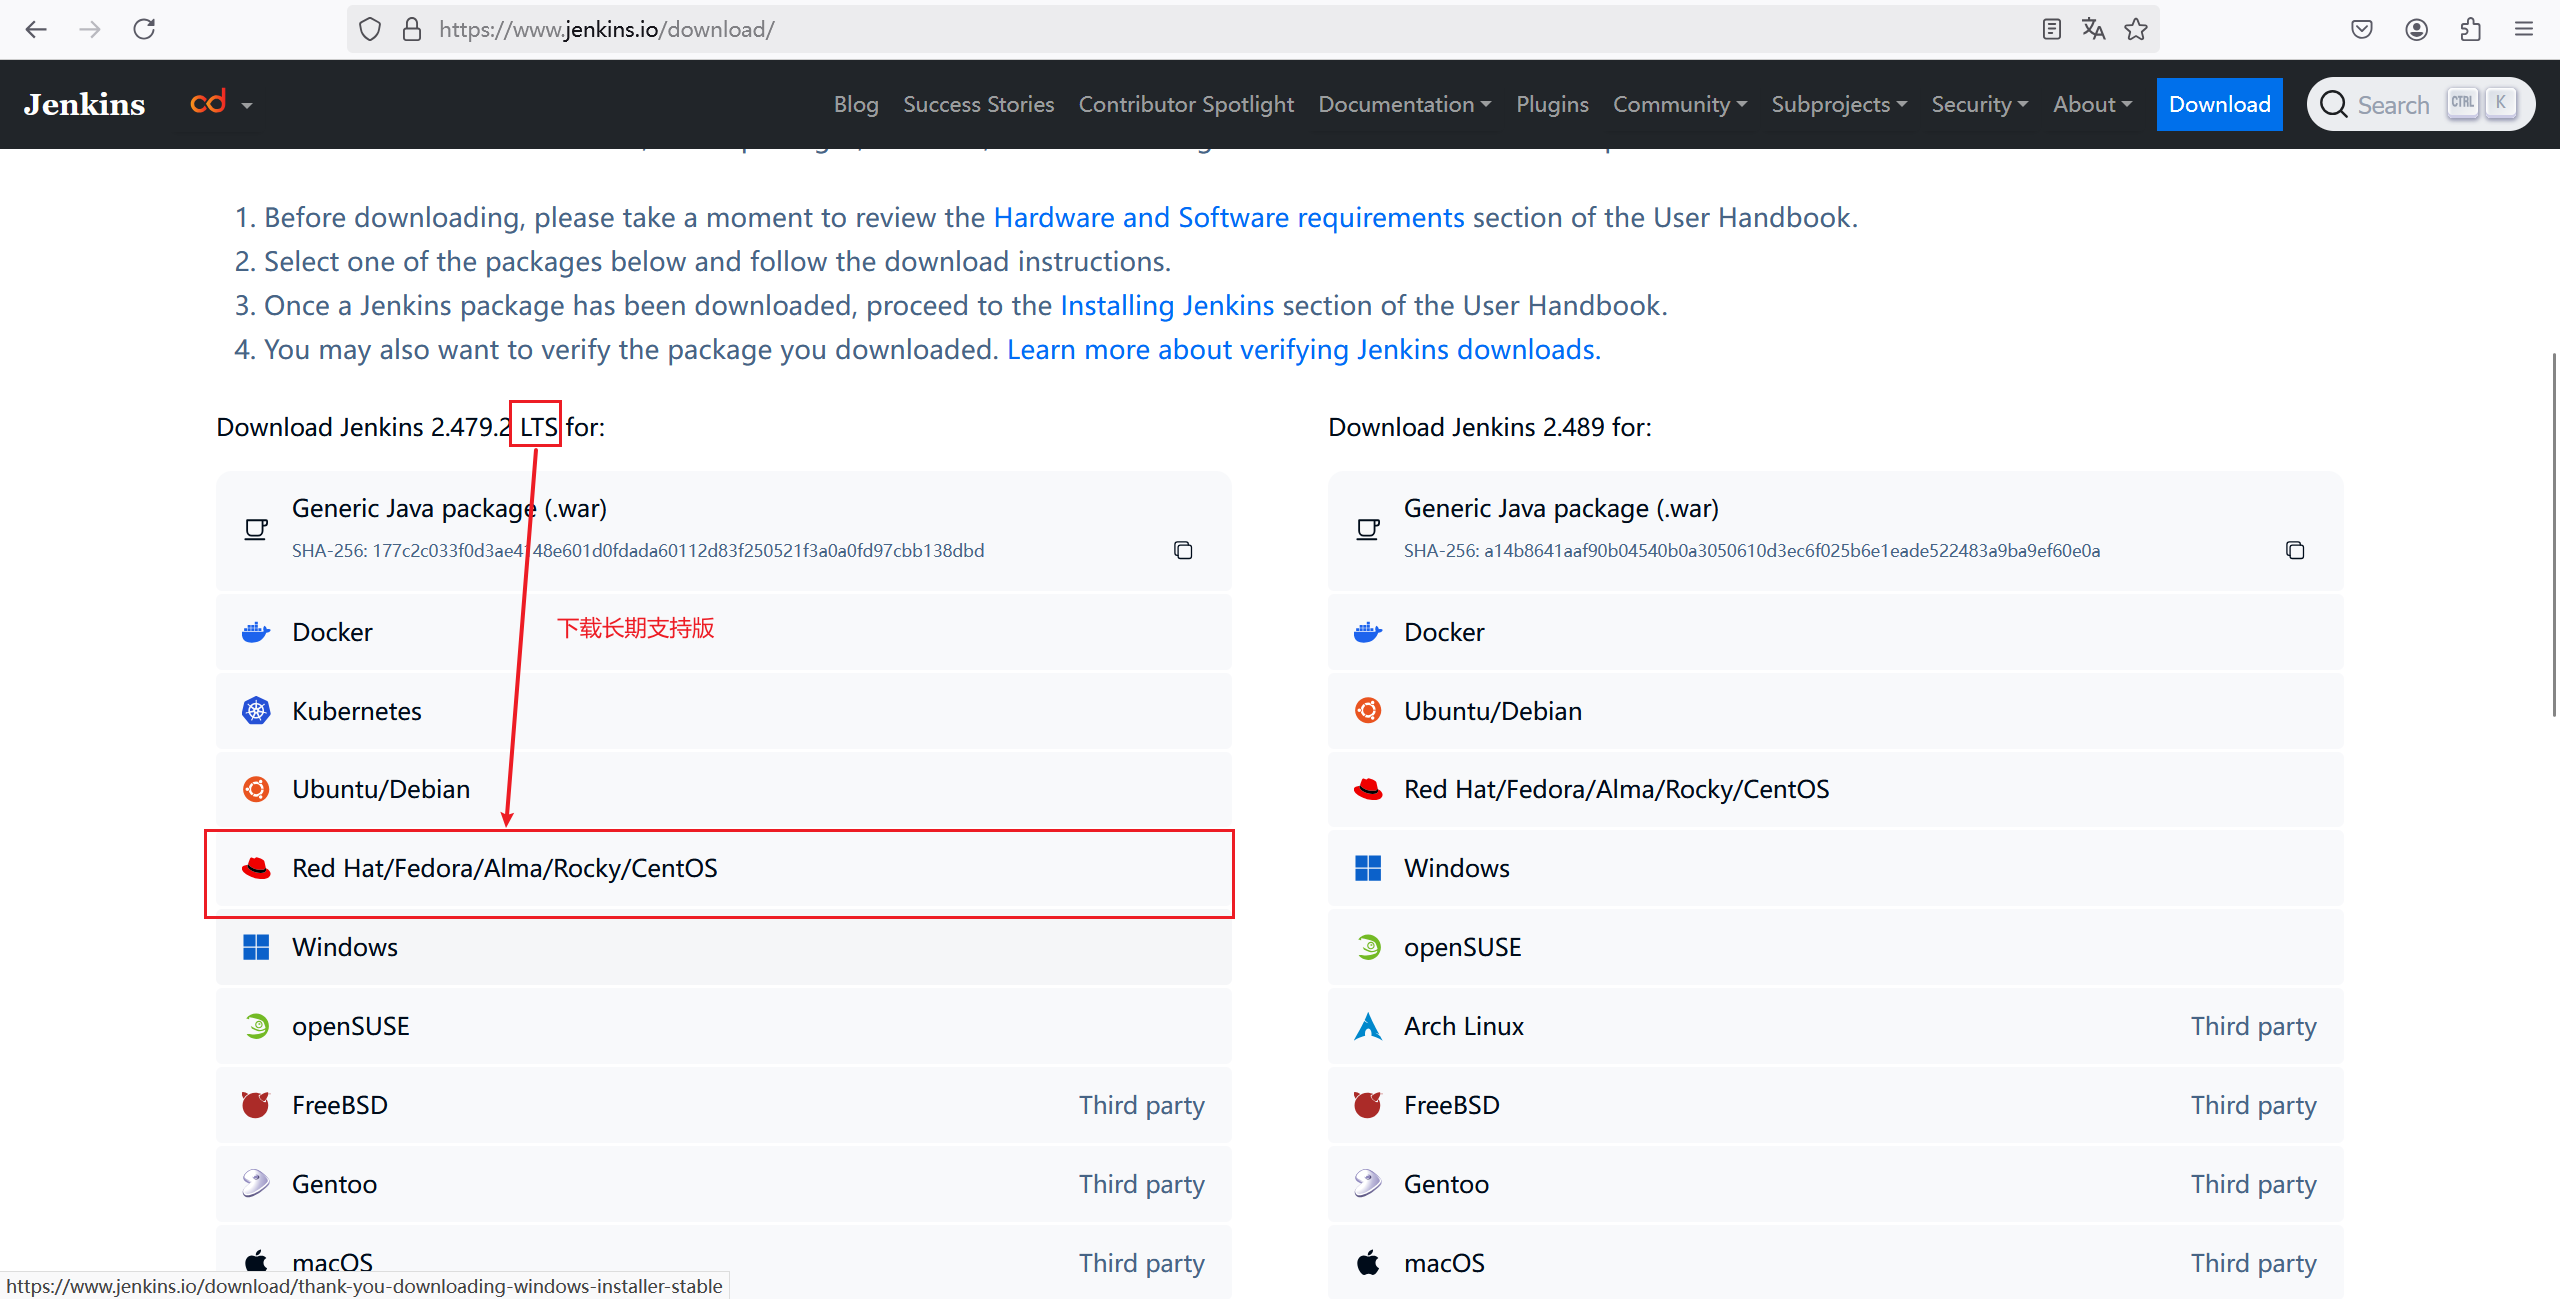Click the padlock site information icon
Screen dimensions: 2560x1299
[x=411, y=29]
